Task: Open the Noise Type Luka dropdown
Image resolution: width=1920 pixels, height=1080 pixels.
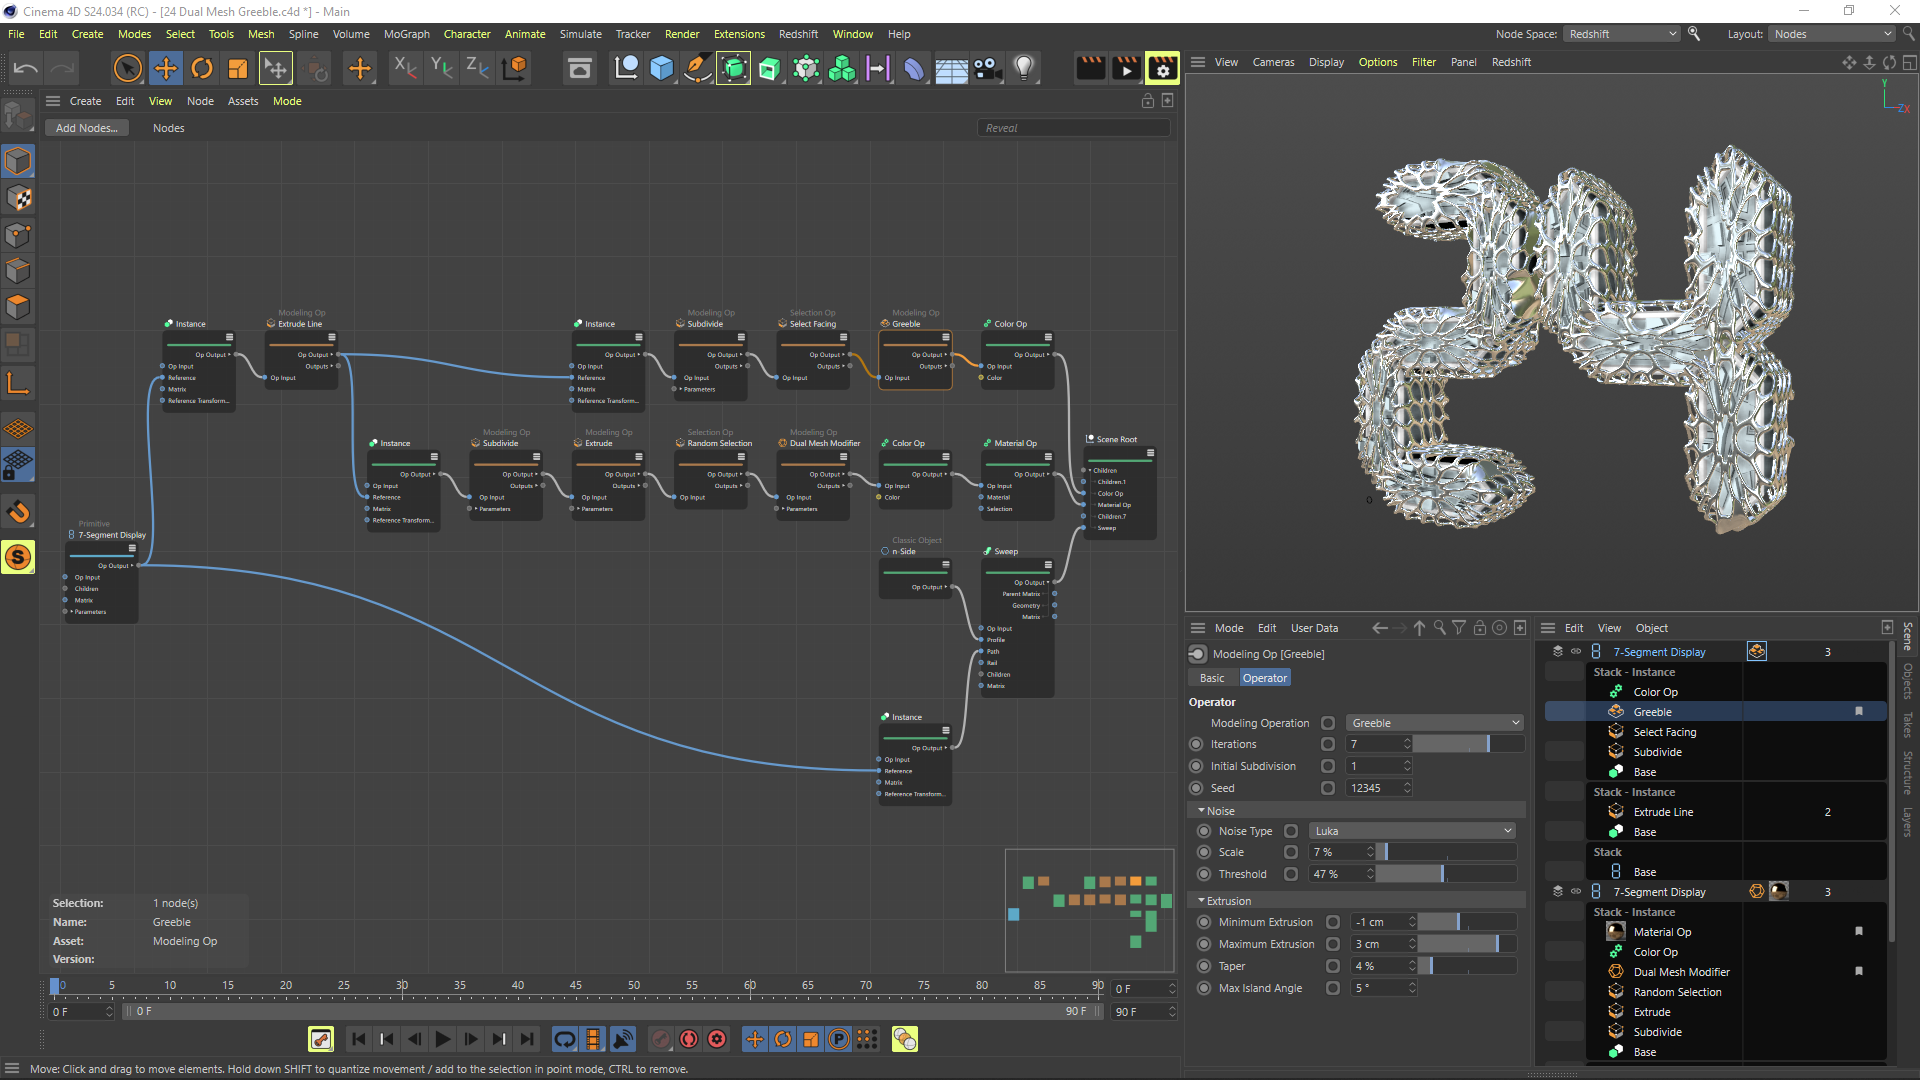Action: click(1412, 831)
